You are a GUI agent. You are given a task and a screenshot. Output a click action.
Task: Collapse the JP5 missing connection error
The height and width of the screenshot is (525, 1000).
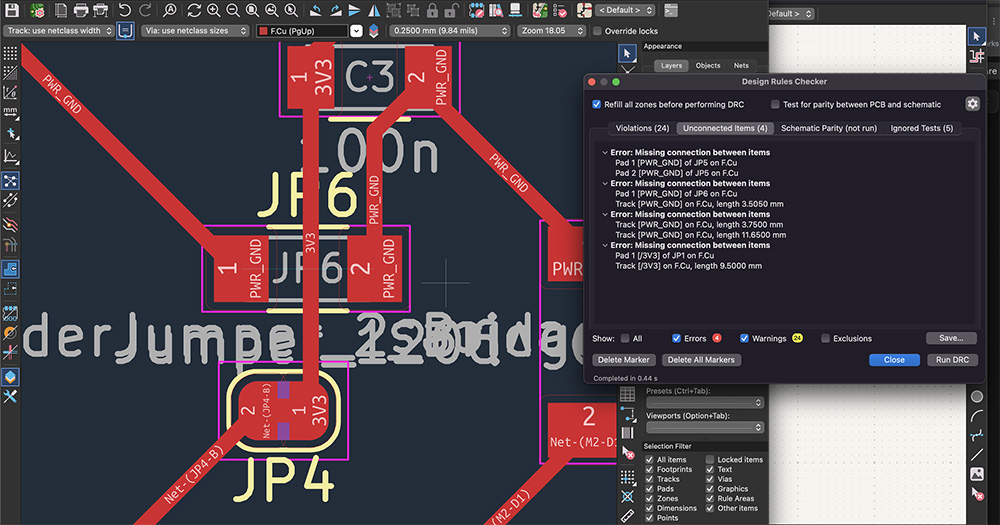(605, 152)
